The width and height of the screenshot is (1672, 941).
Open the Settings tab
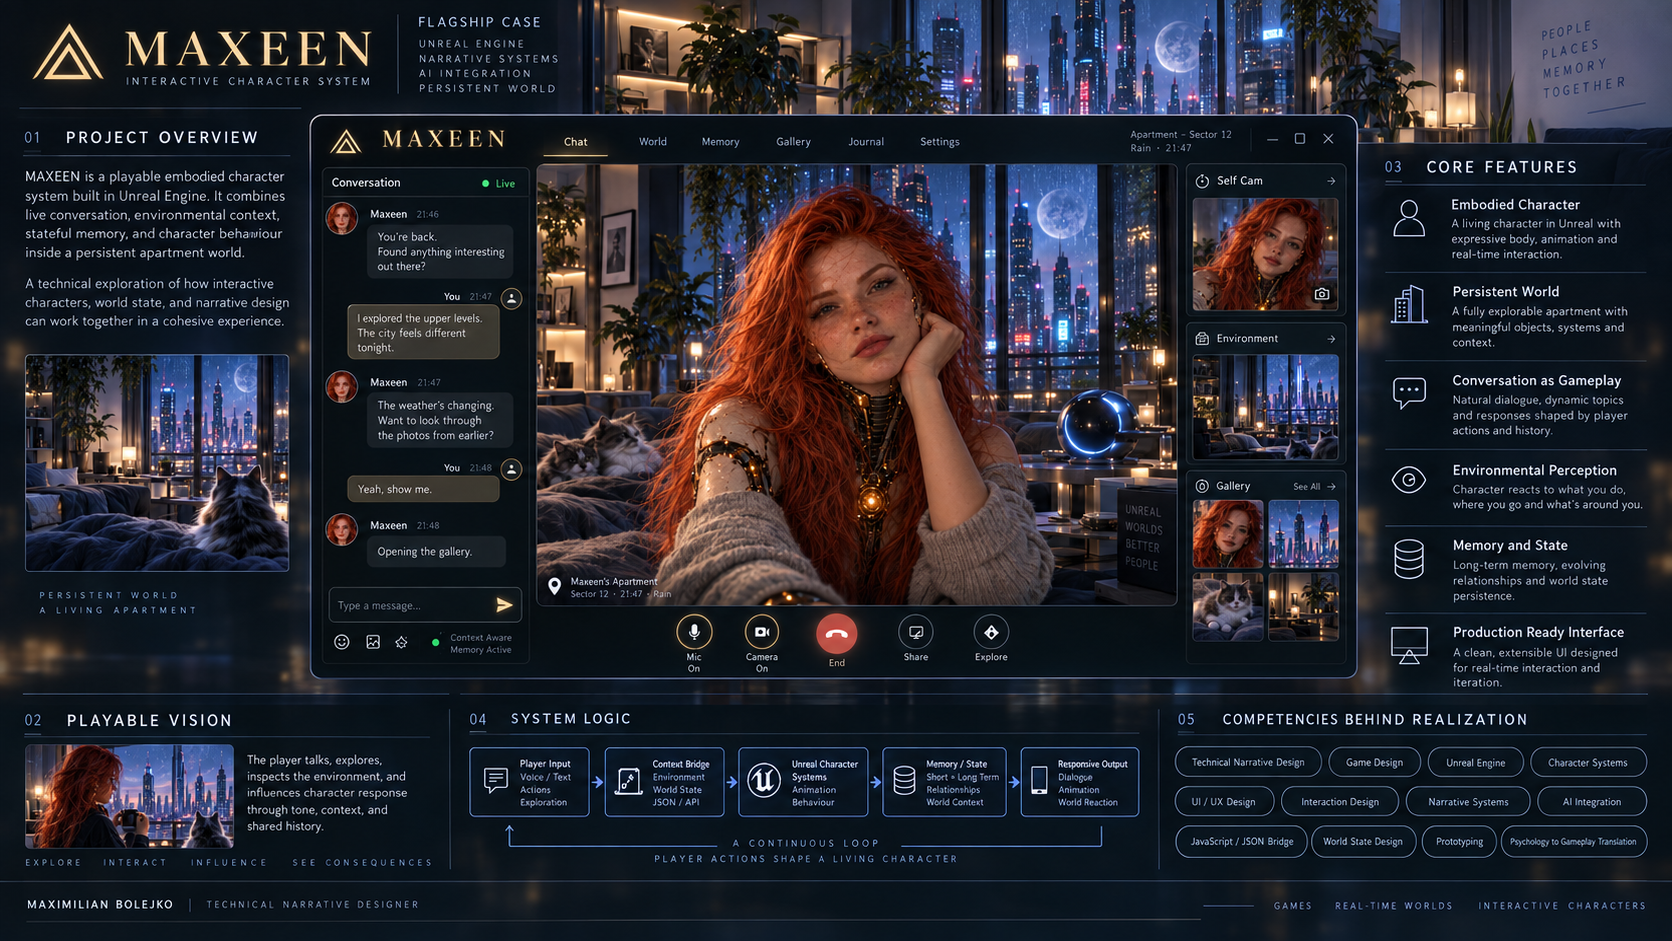point(940,142)
